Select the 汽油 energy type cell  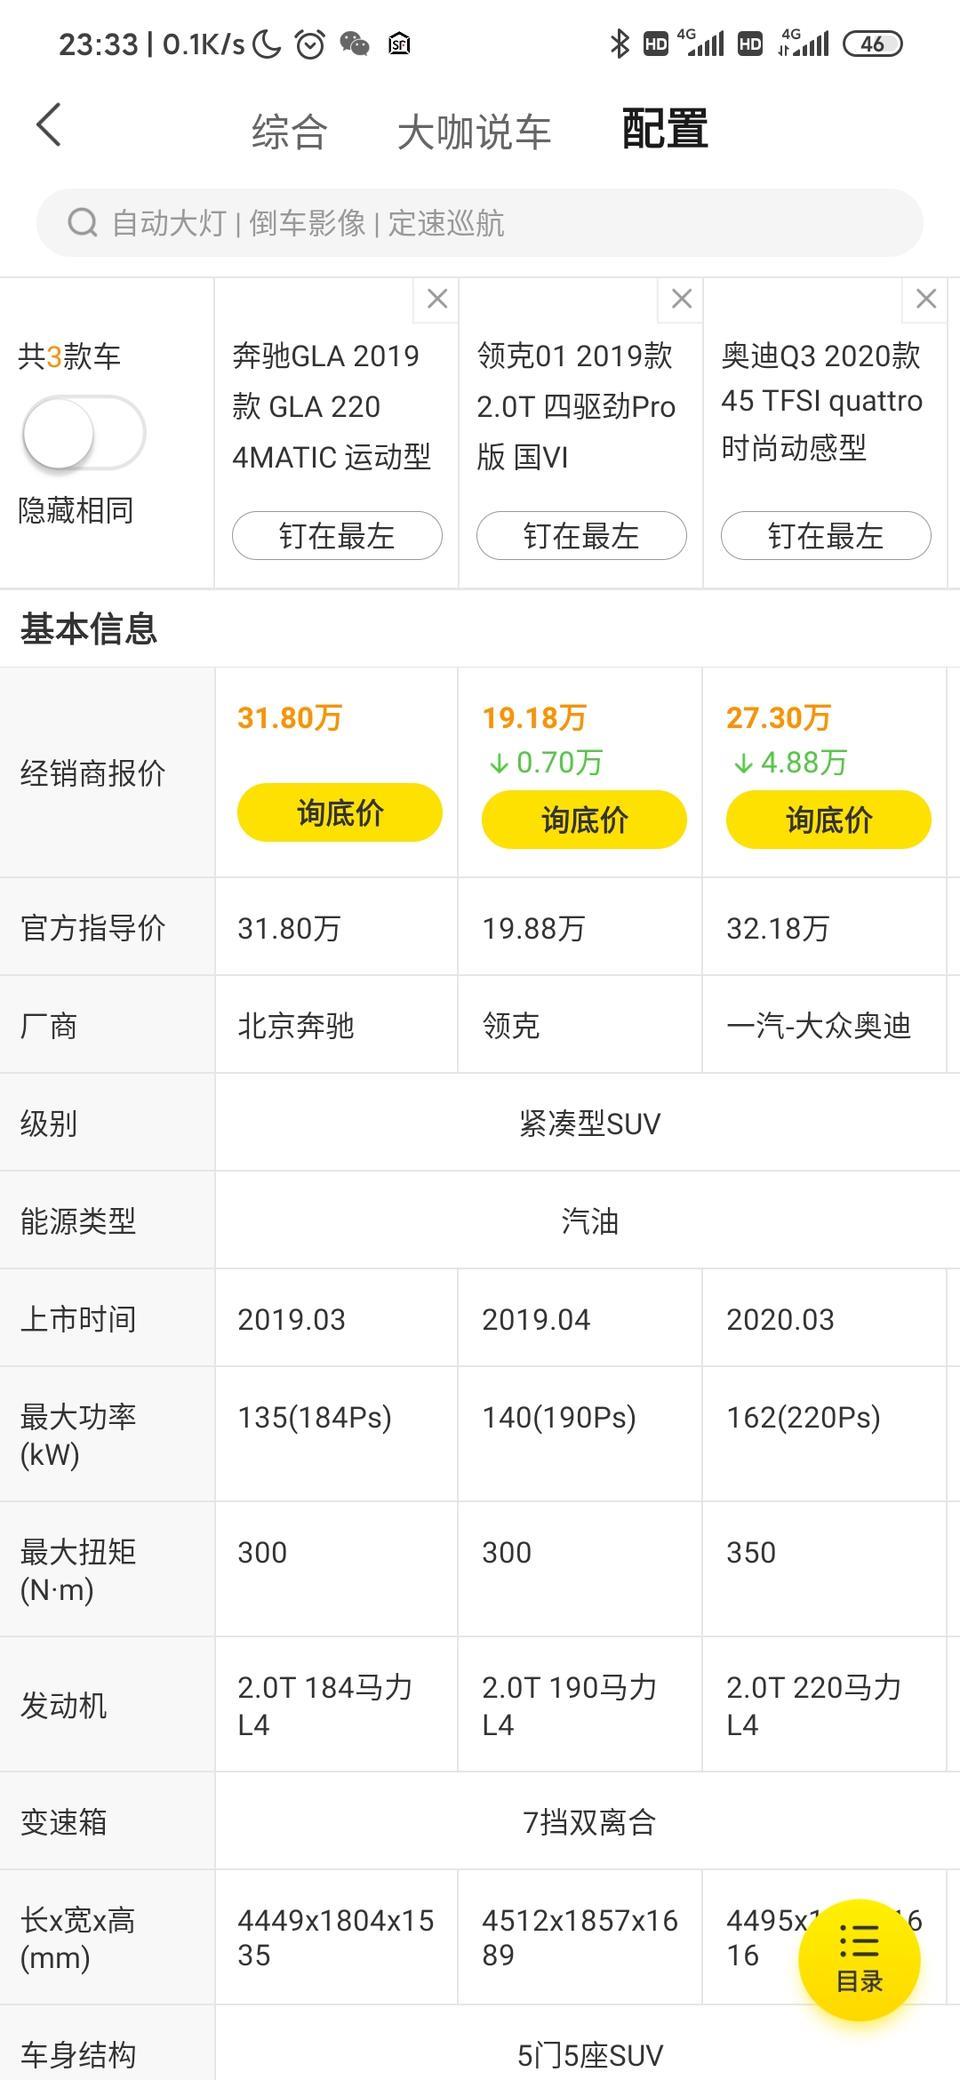coord(590,1221)
